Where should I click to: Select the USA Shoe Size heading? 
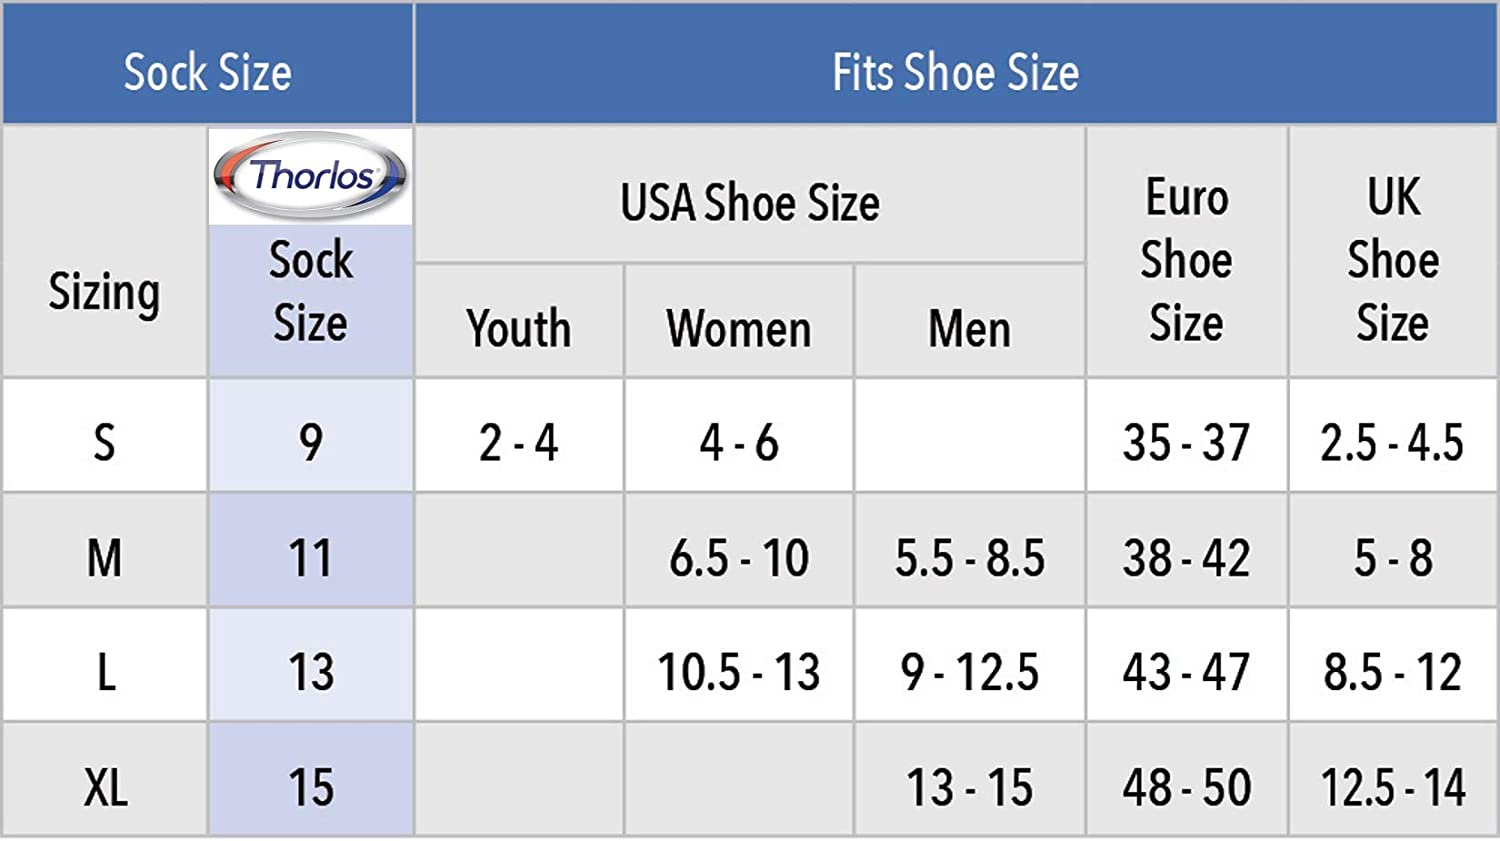749,202
